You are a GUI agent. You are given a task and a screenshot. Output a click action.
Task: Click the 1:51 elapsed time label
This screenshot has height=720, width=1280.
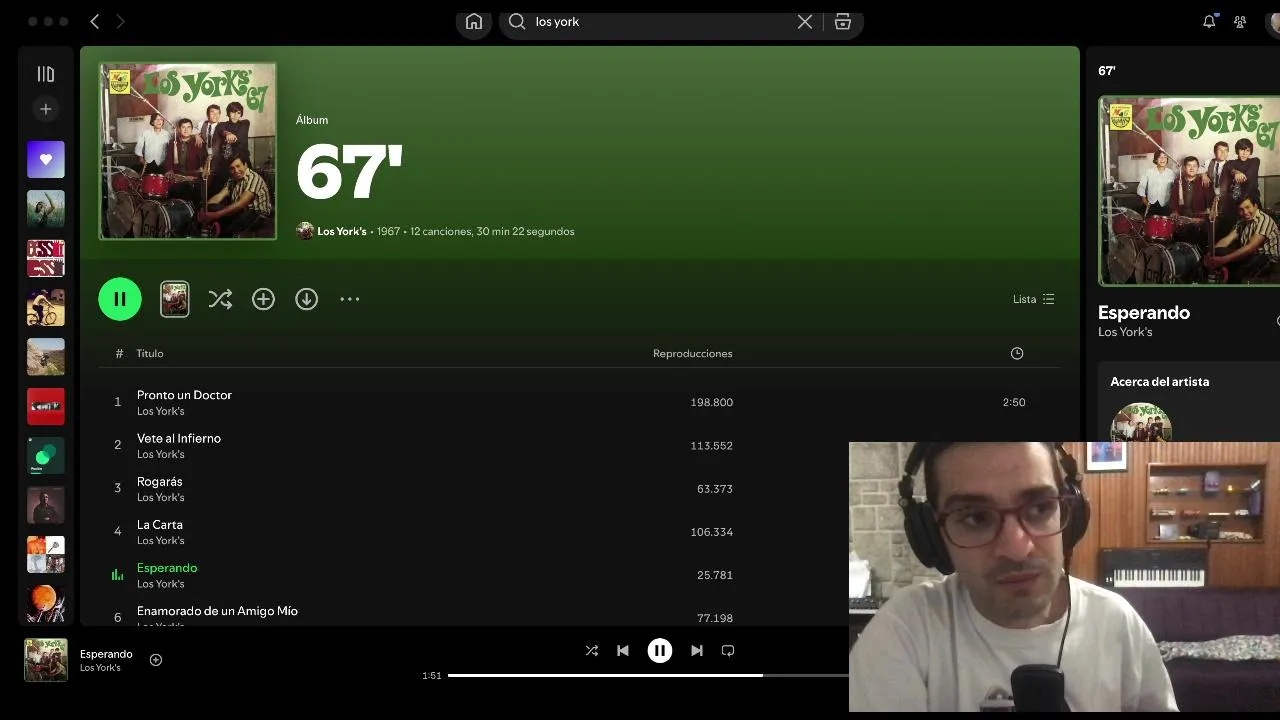(x=431, y=676)
